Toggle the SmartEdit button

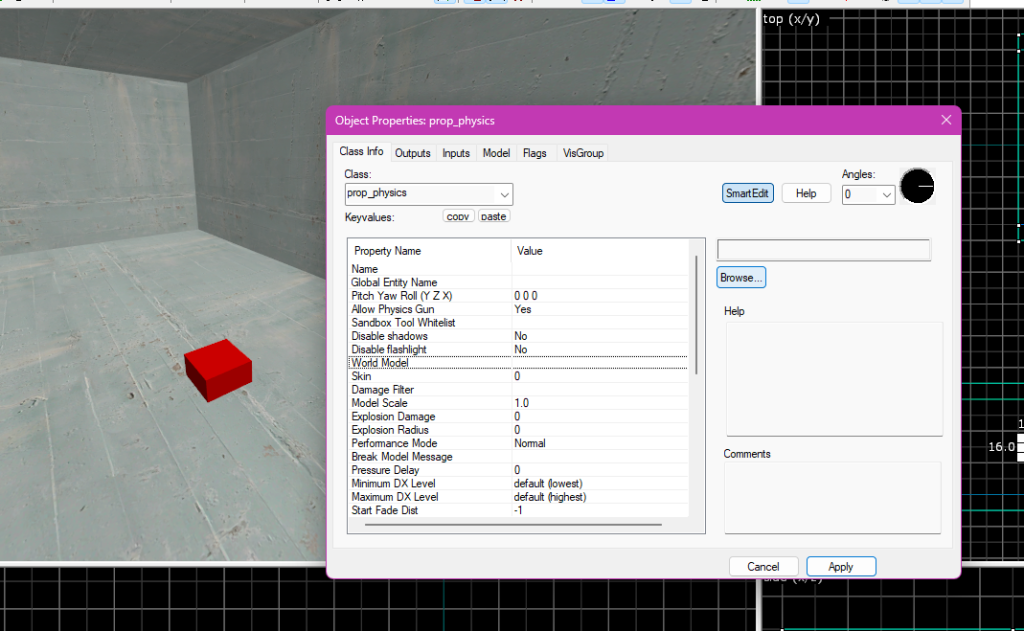(x=747, y=193)
